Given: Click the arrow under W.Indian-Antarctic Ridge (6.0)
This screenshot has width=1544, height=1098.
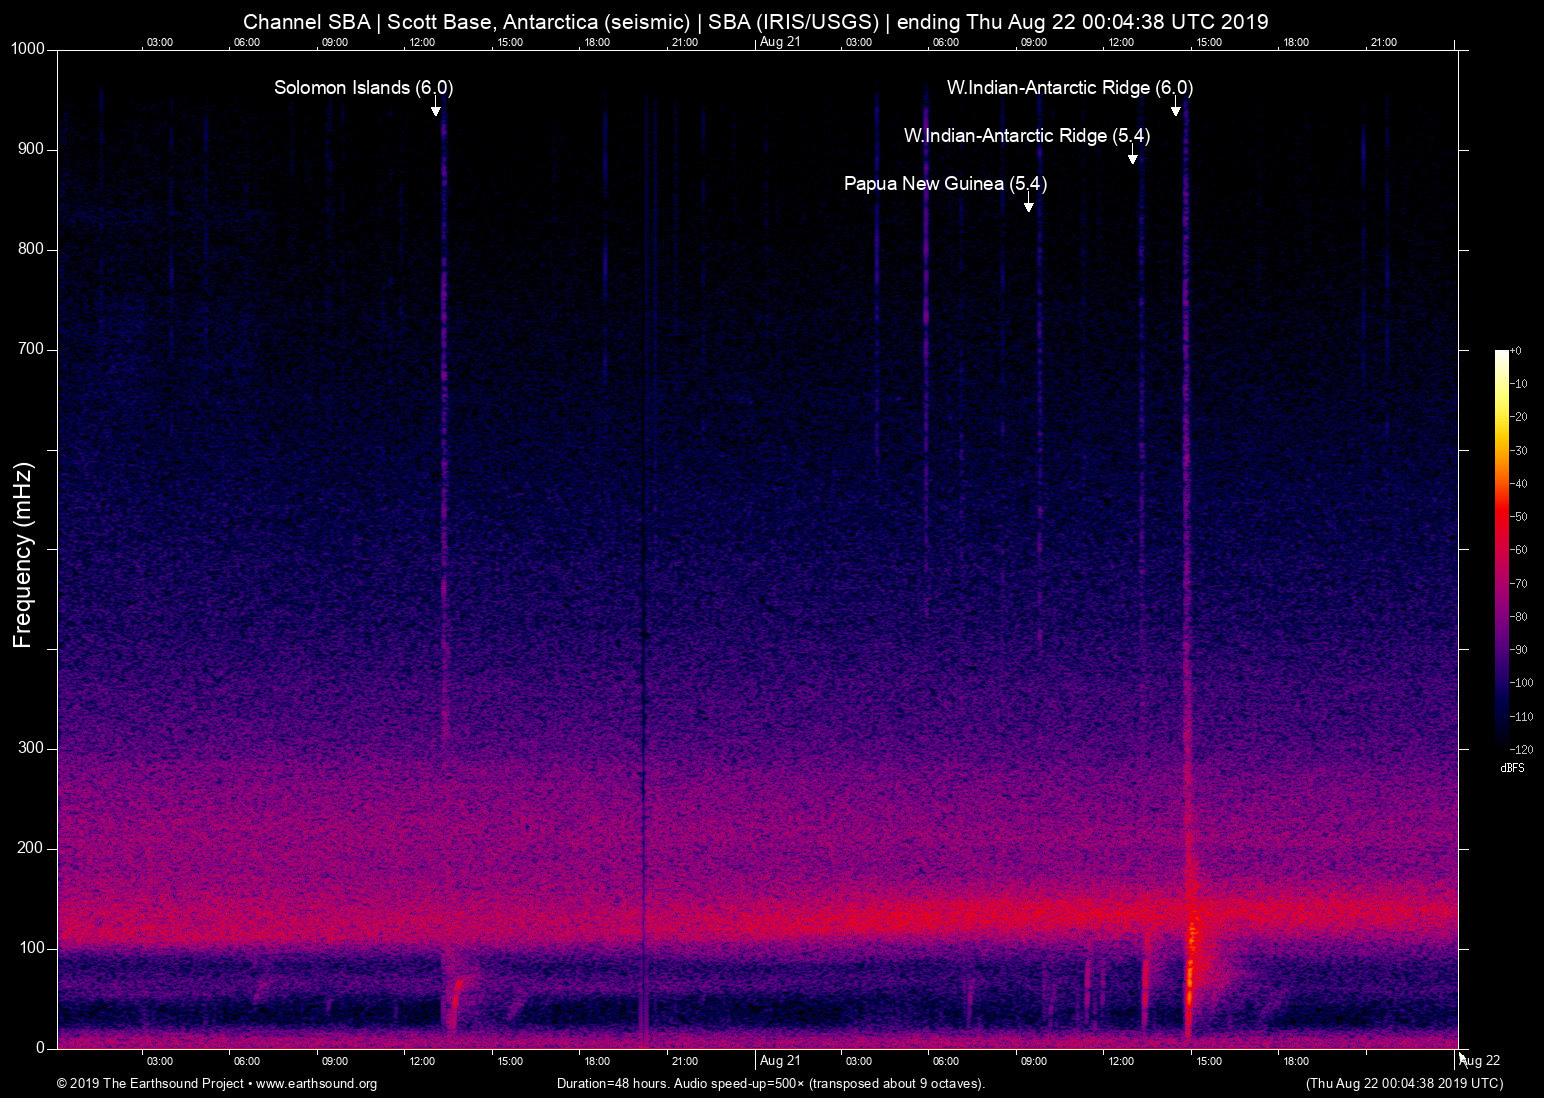Looking at the screenshot, I should tap(1176, 108).
